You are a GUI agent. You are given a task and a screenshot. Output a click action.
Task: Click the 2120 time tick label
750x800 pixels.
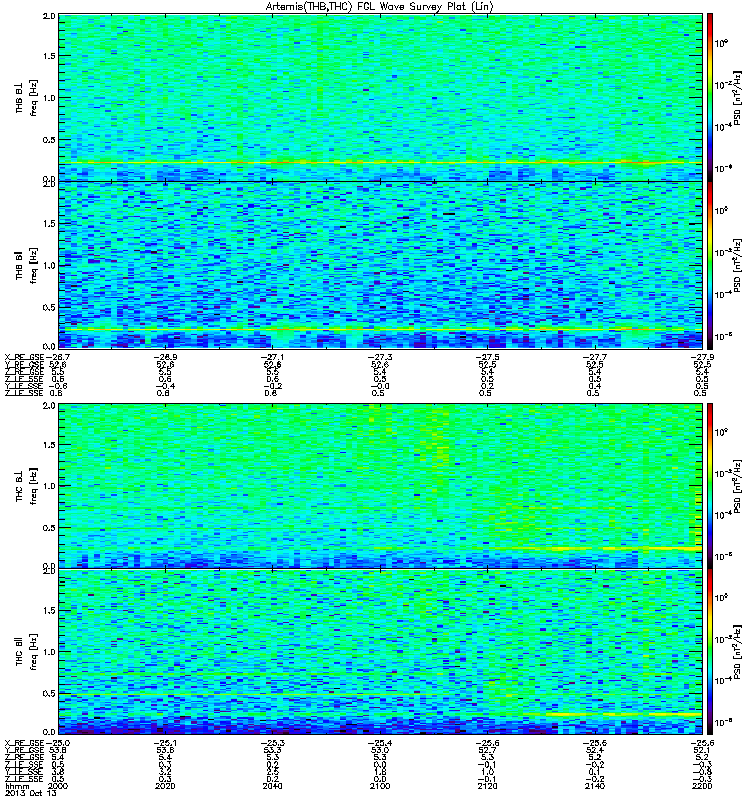(x=487, y=786)
